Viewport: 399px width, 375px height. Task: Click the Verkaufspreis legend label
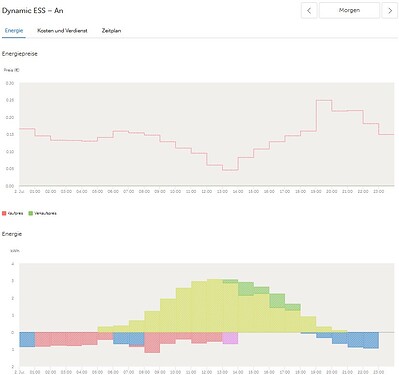pos(45,213)
